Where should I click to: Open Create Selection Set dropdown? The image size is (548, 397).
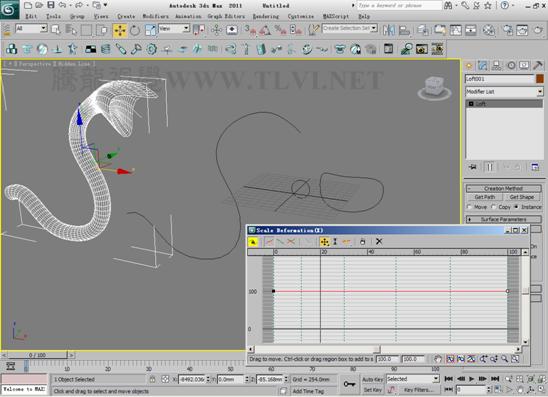349,28
